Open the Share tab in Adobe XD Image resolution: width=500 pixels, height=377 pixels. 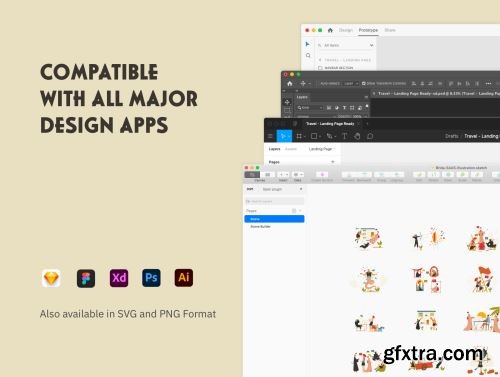390,30
